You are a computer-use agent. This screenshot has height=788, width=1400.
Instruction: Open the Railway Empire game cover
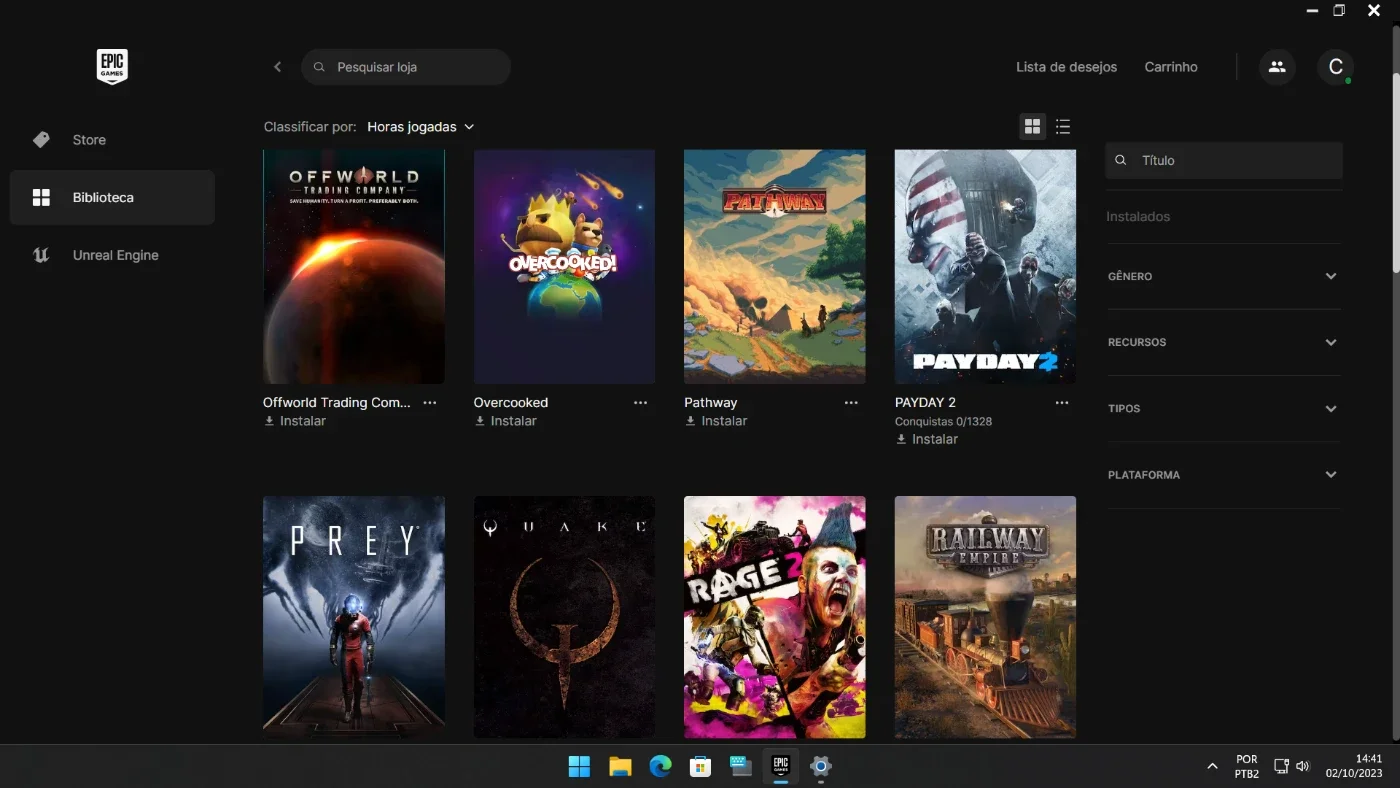coord(985,617)
